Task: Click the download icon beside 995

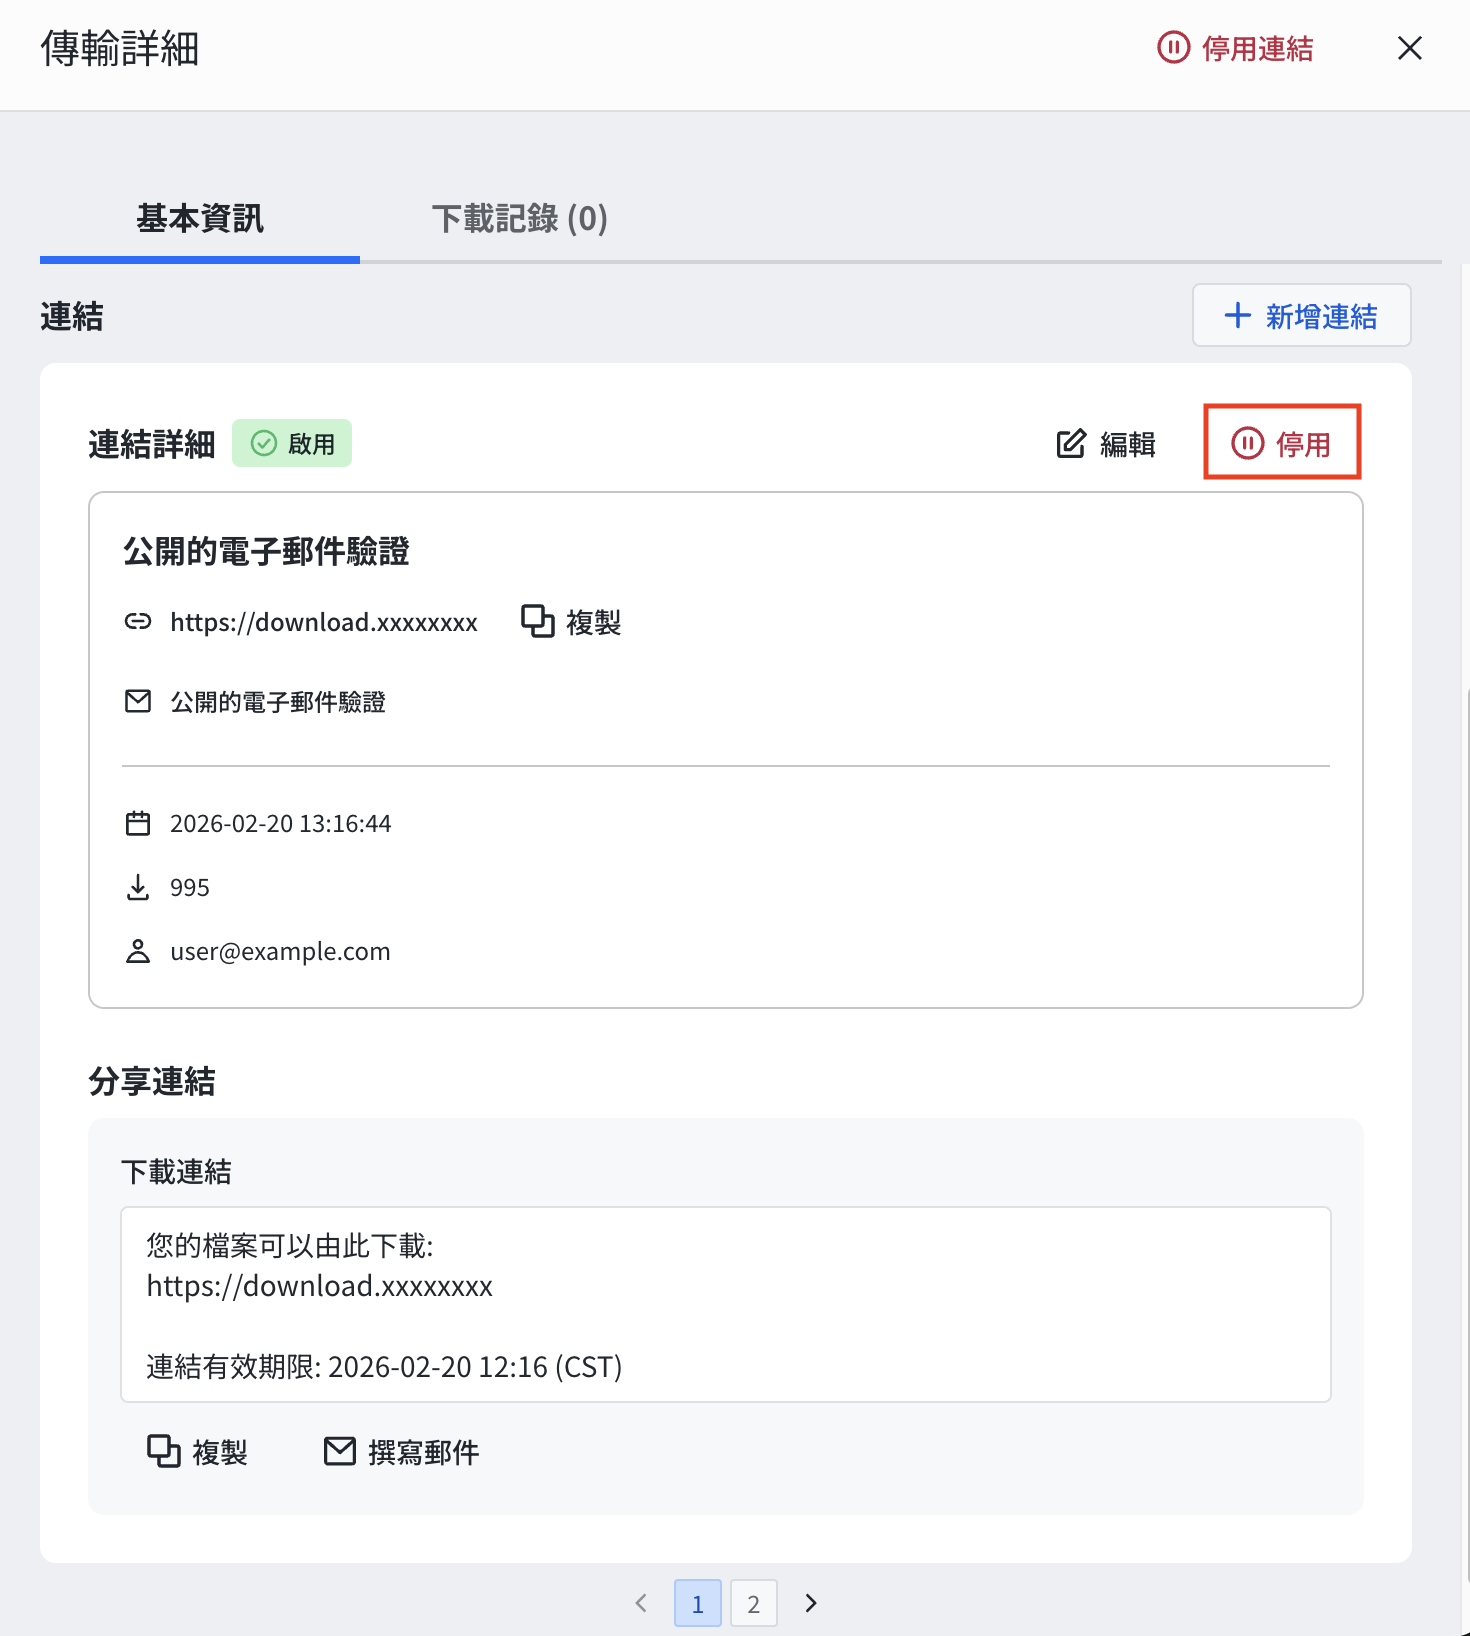Action: coord(138,887)
